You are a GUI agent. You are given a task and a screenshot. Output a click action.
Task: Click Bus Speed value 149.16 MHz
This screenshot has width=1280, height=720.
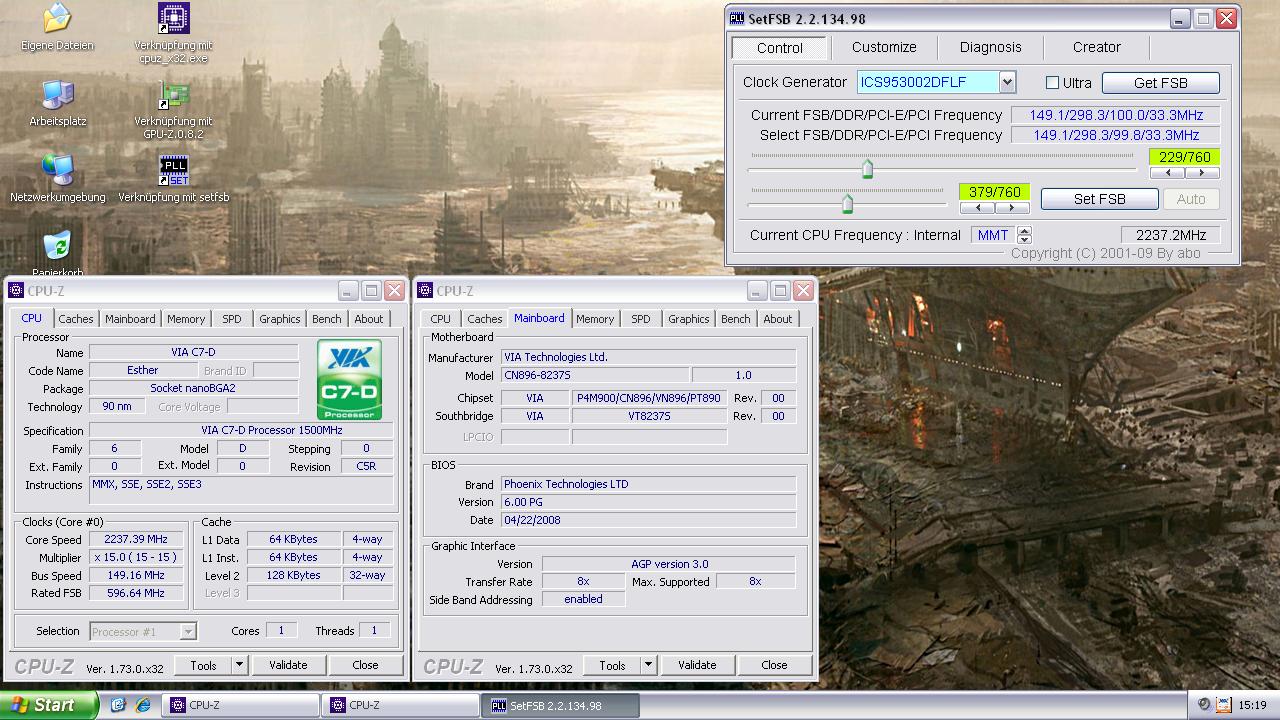tap(136, 575)
